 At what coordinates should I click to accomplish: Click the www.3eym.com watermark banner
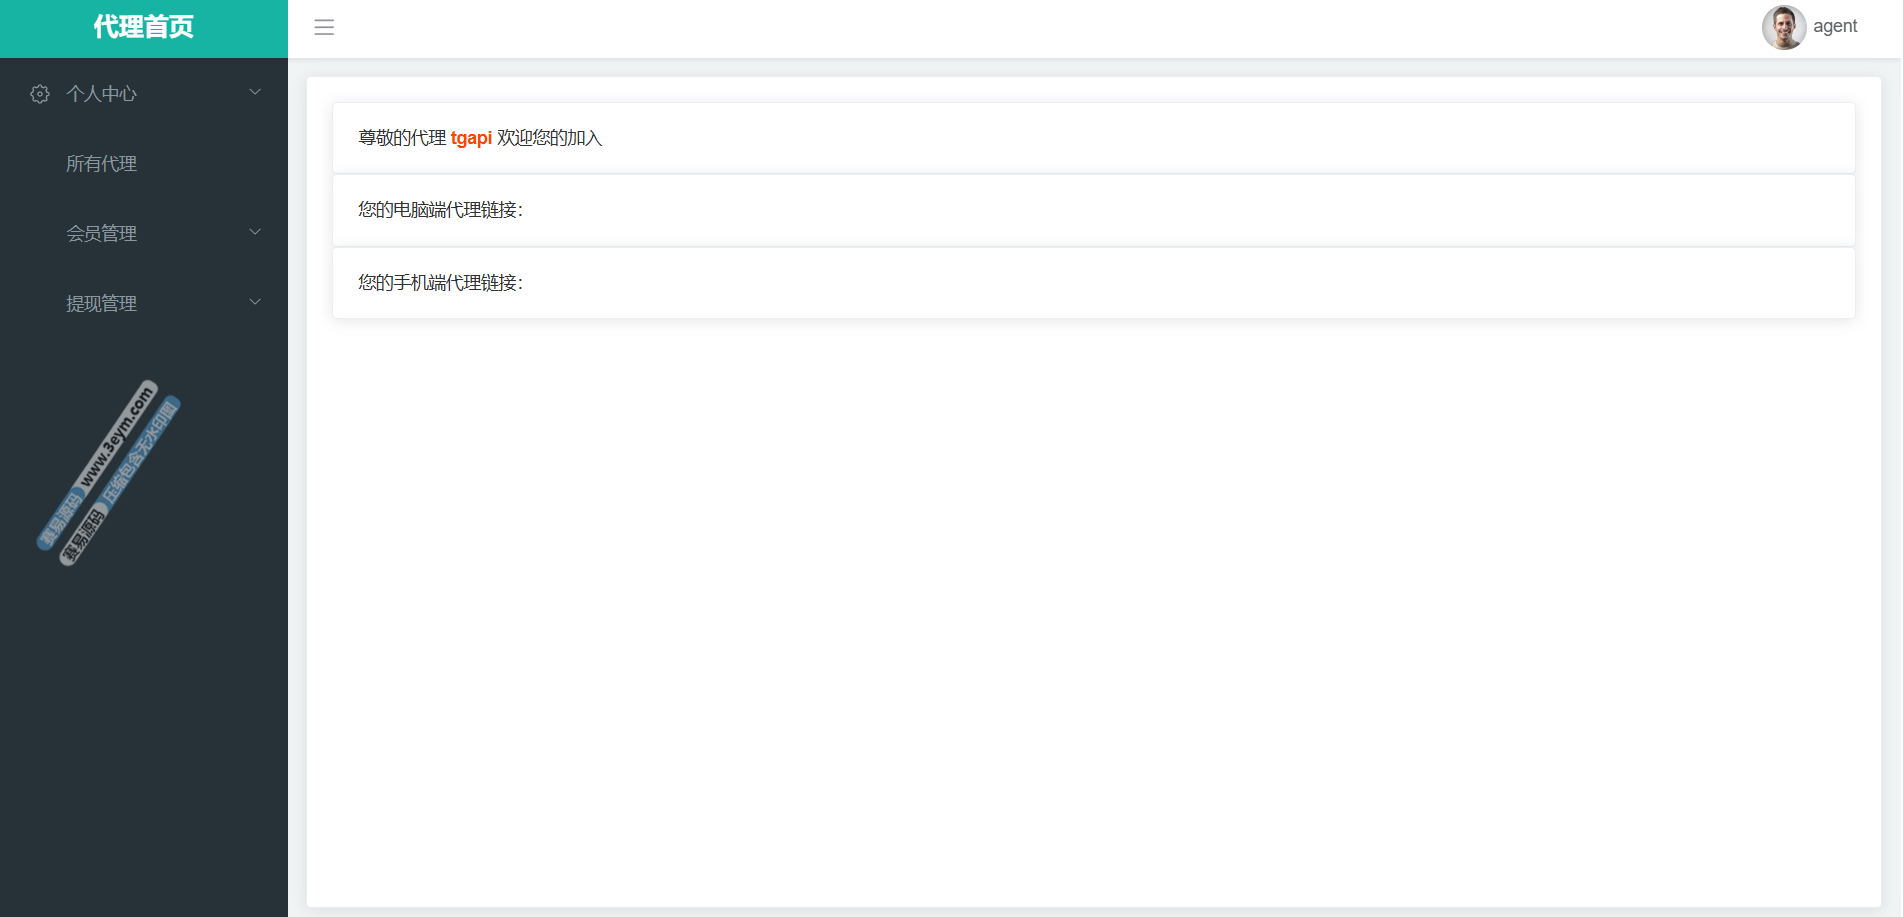(x=118, y=438)
